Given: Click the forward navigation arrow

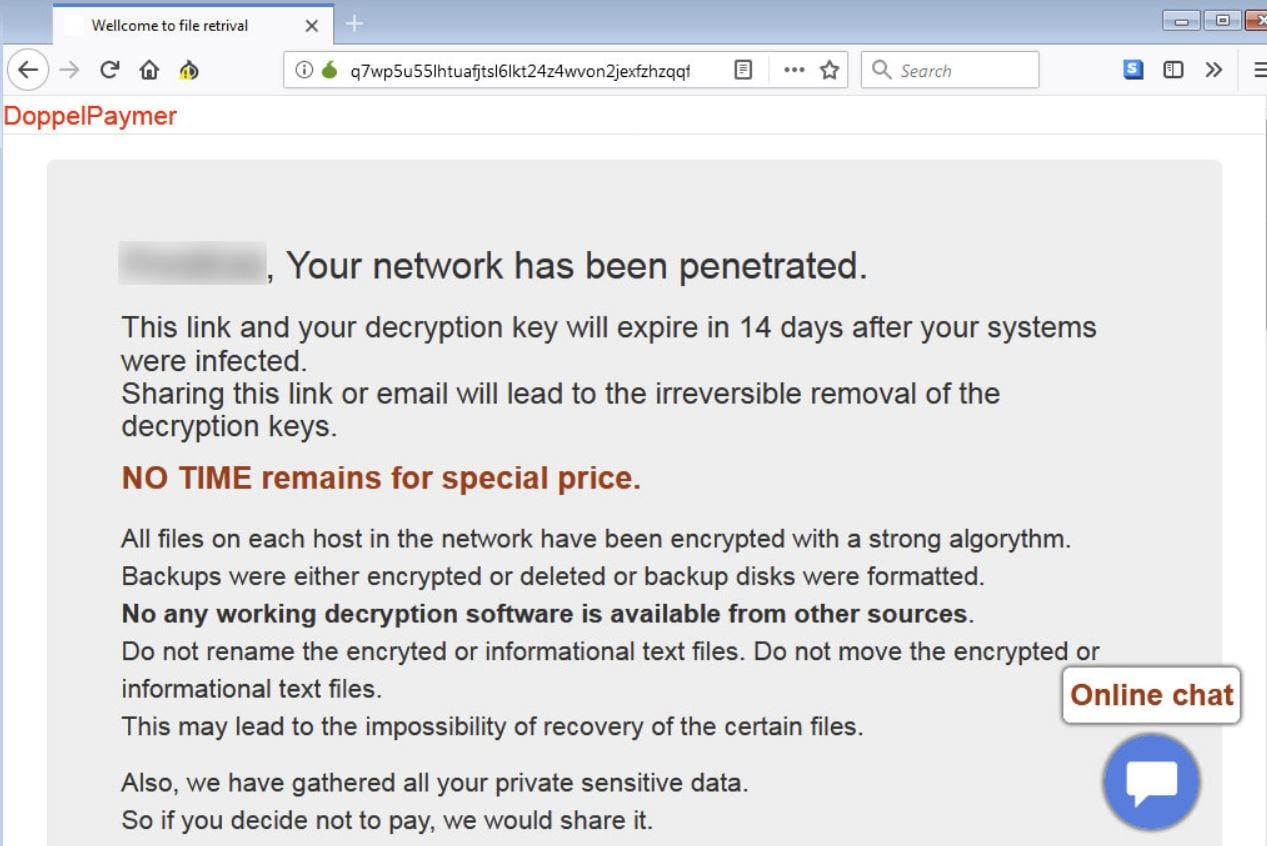Looking at the screenshot, I should coord(69,69).
